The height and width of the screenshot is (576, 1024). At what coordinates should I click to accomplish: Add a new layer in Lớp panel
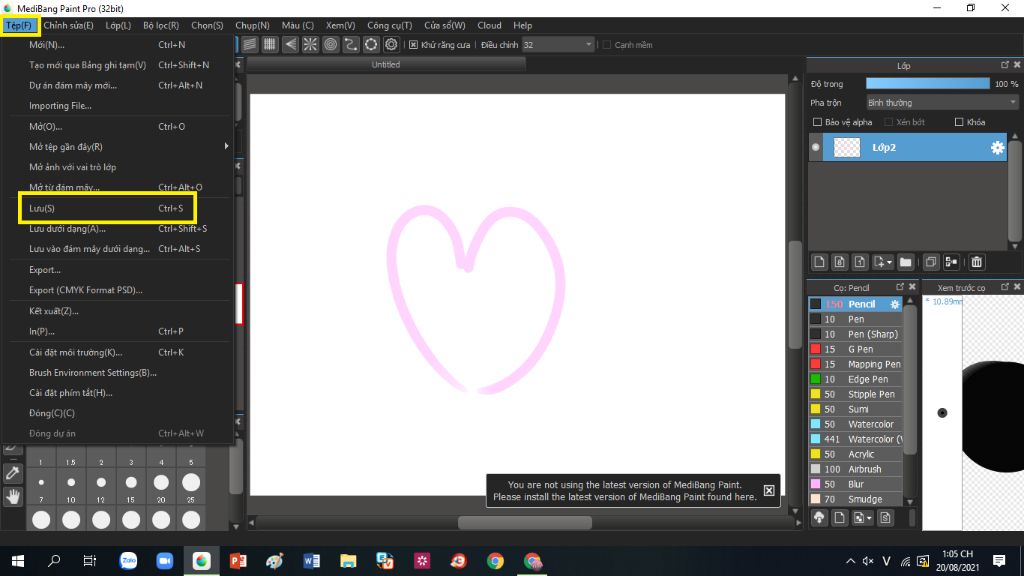pos(819,262)
